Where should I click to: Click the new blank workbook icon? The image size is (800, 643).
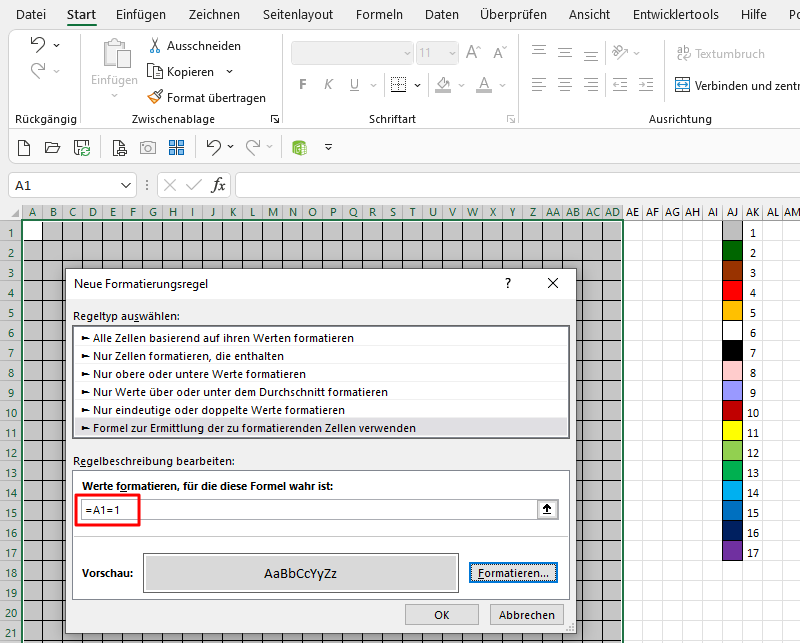click(x=26, y=148)
